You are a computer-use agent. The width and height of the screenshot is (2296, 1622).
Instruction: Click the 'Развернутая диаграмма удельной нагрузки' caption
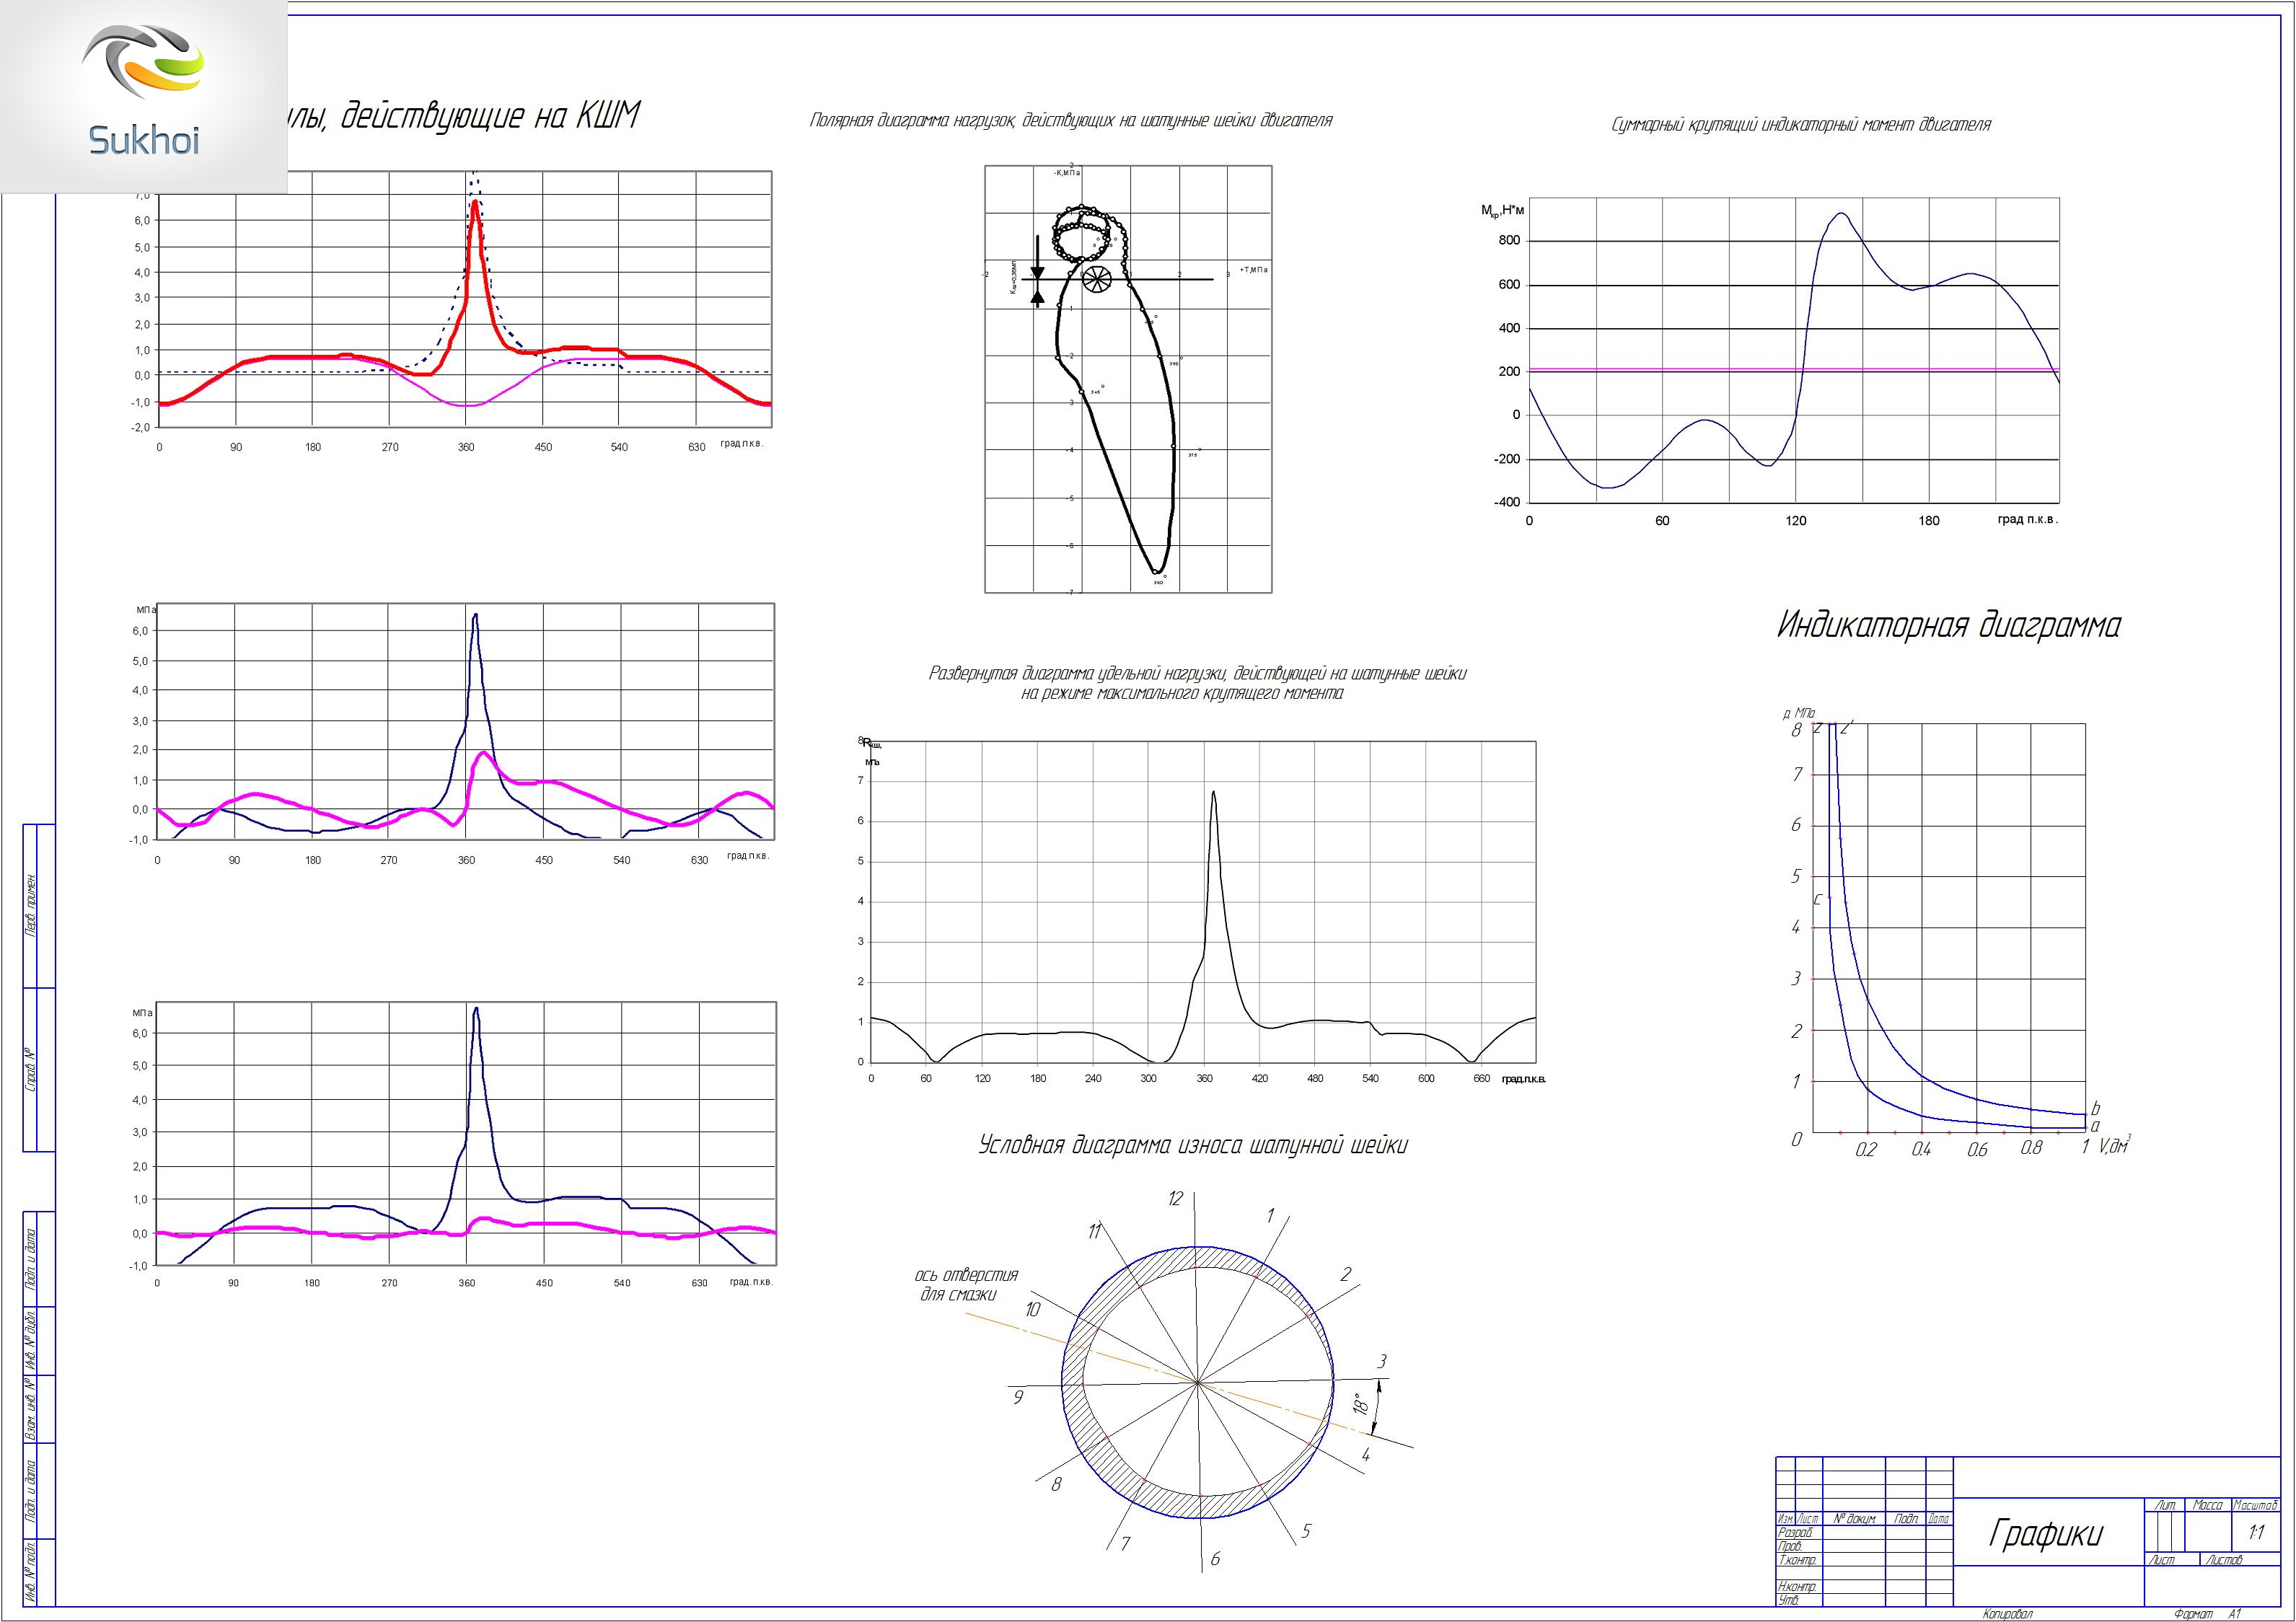(1197, 683)
